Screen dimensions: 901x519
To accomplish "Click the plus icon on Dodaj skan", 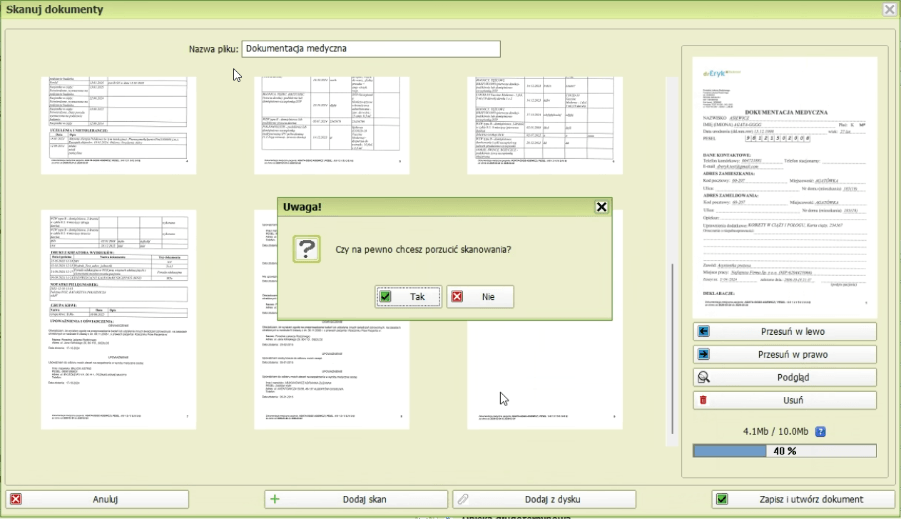I will (x=275, y=499).
